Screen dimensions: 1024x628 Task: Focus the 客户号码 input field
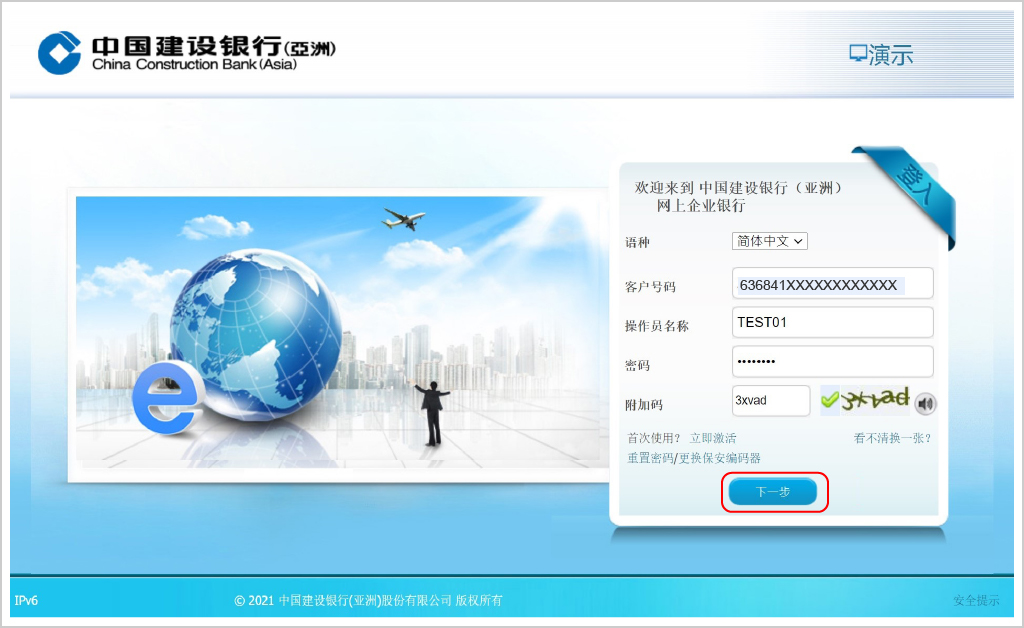click(x=833, y=284)
